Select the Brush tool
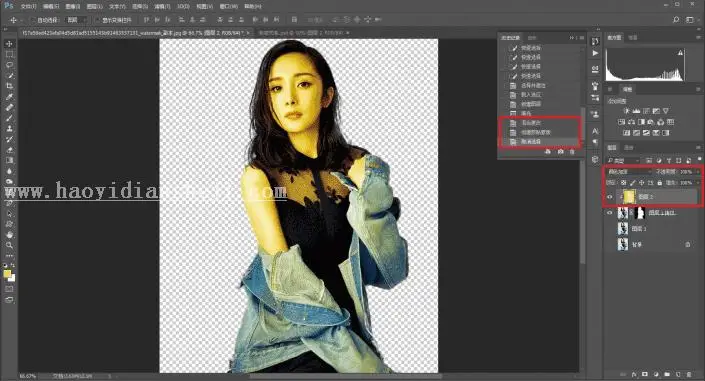 click(x=9, y=118)
